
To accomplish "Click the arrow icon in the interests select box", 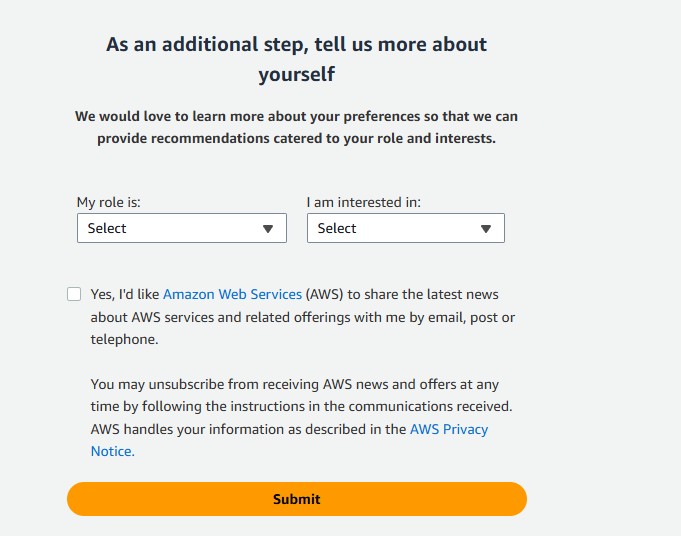I will 486,228.
